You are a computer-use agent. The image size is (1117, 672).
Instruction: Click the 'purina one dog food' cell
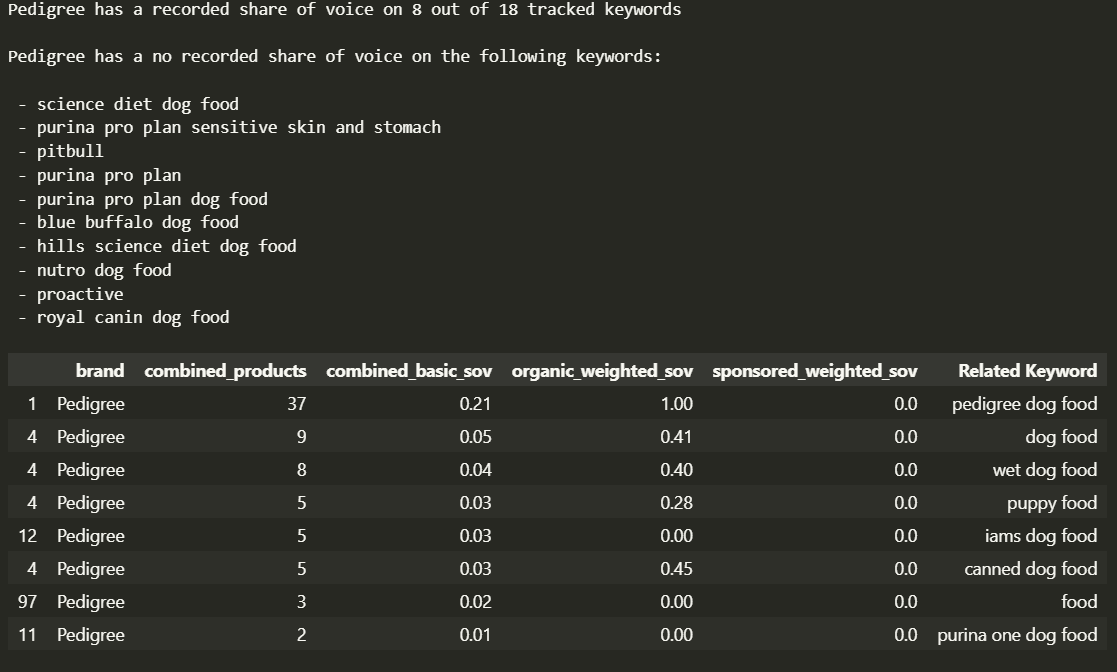(1017, 635)
